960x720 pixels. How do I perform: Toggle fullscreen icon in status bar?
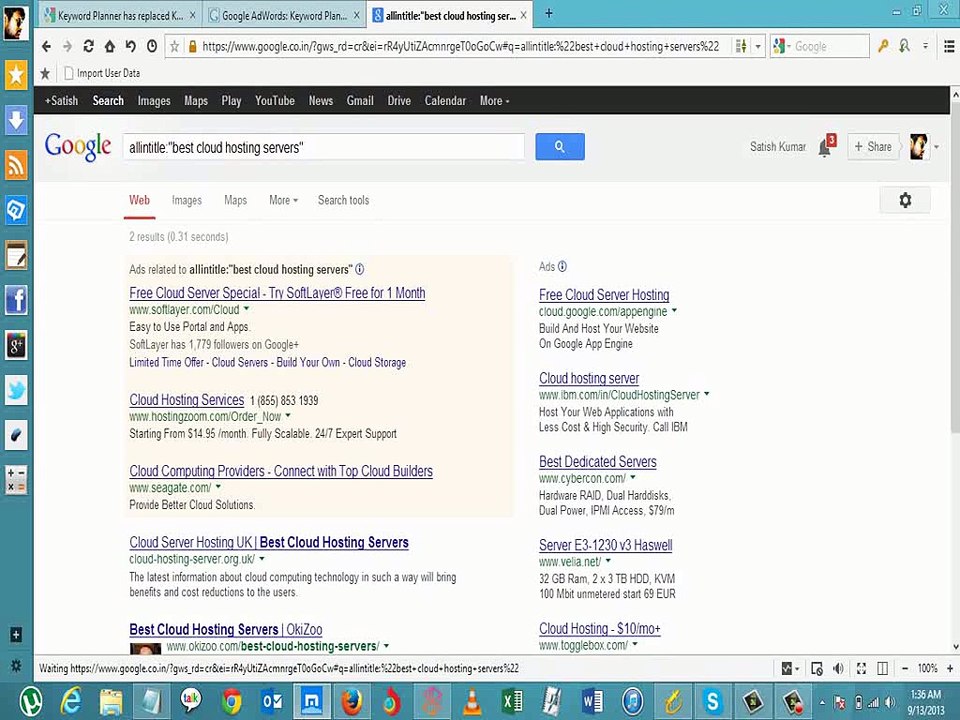click(x=861, y=669)
